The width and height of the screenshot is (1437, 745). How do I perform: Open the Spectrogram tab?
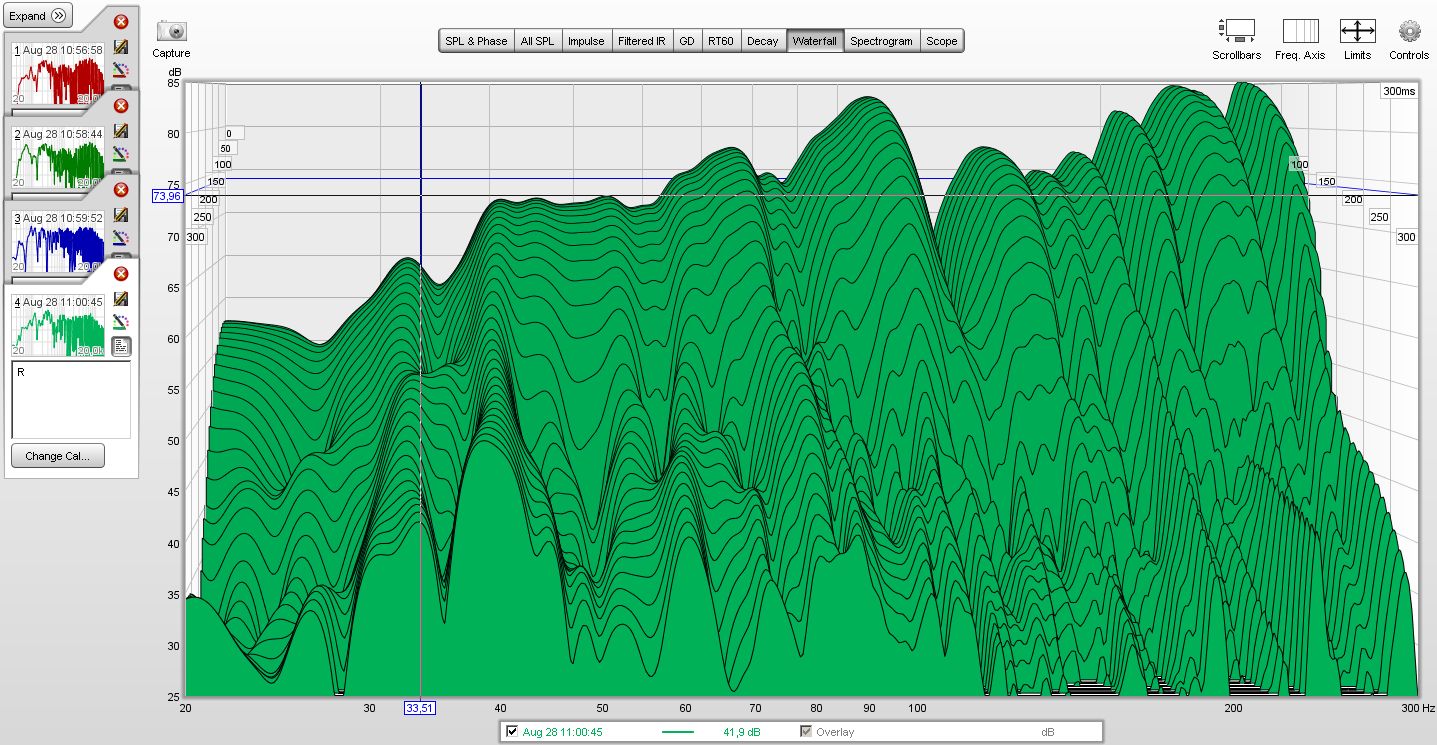pos(881,41)
